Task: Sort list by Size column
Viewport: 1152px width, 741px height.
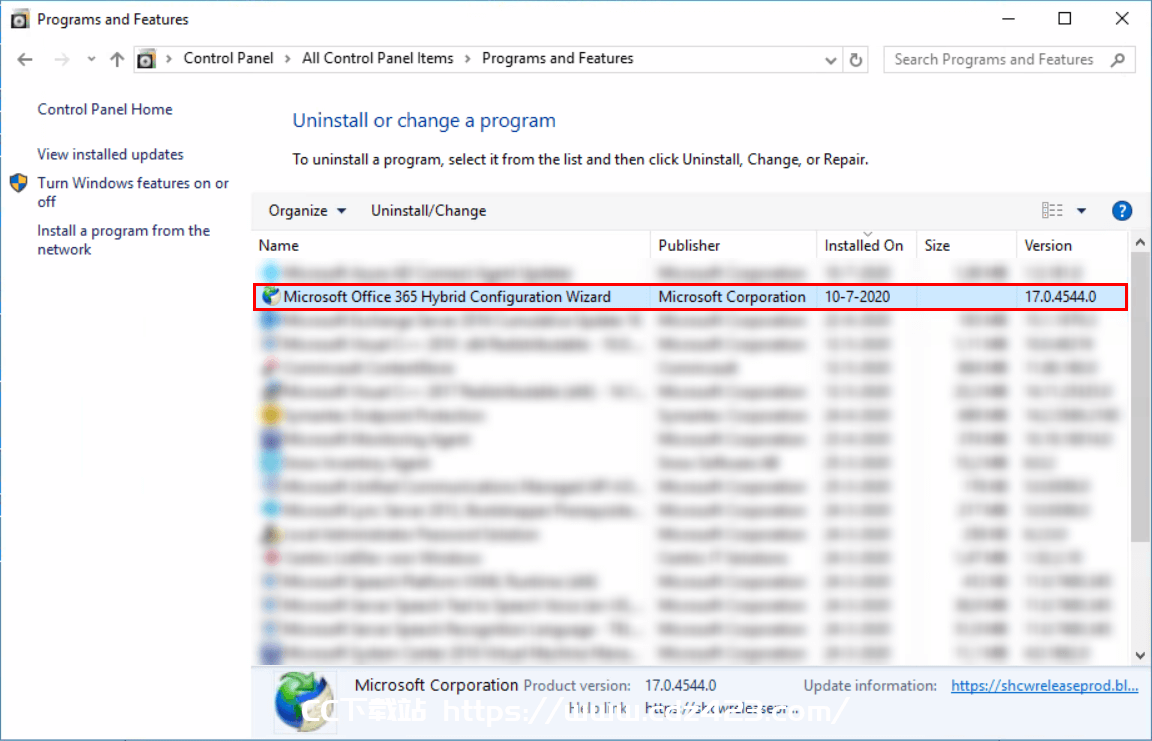Action: 966,245
